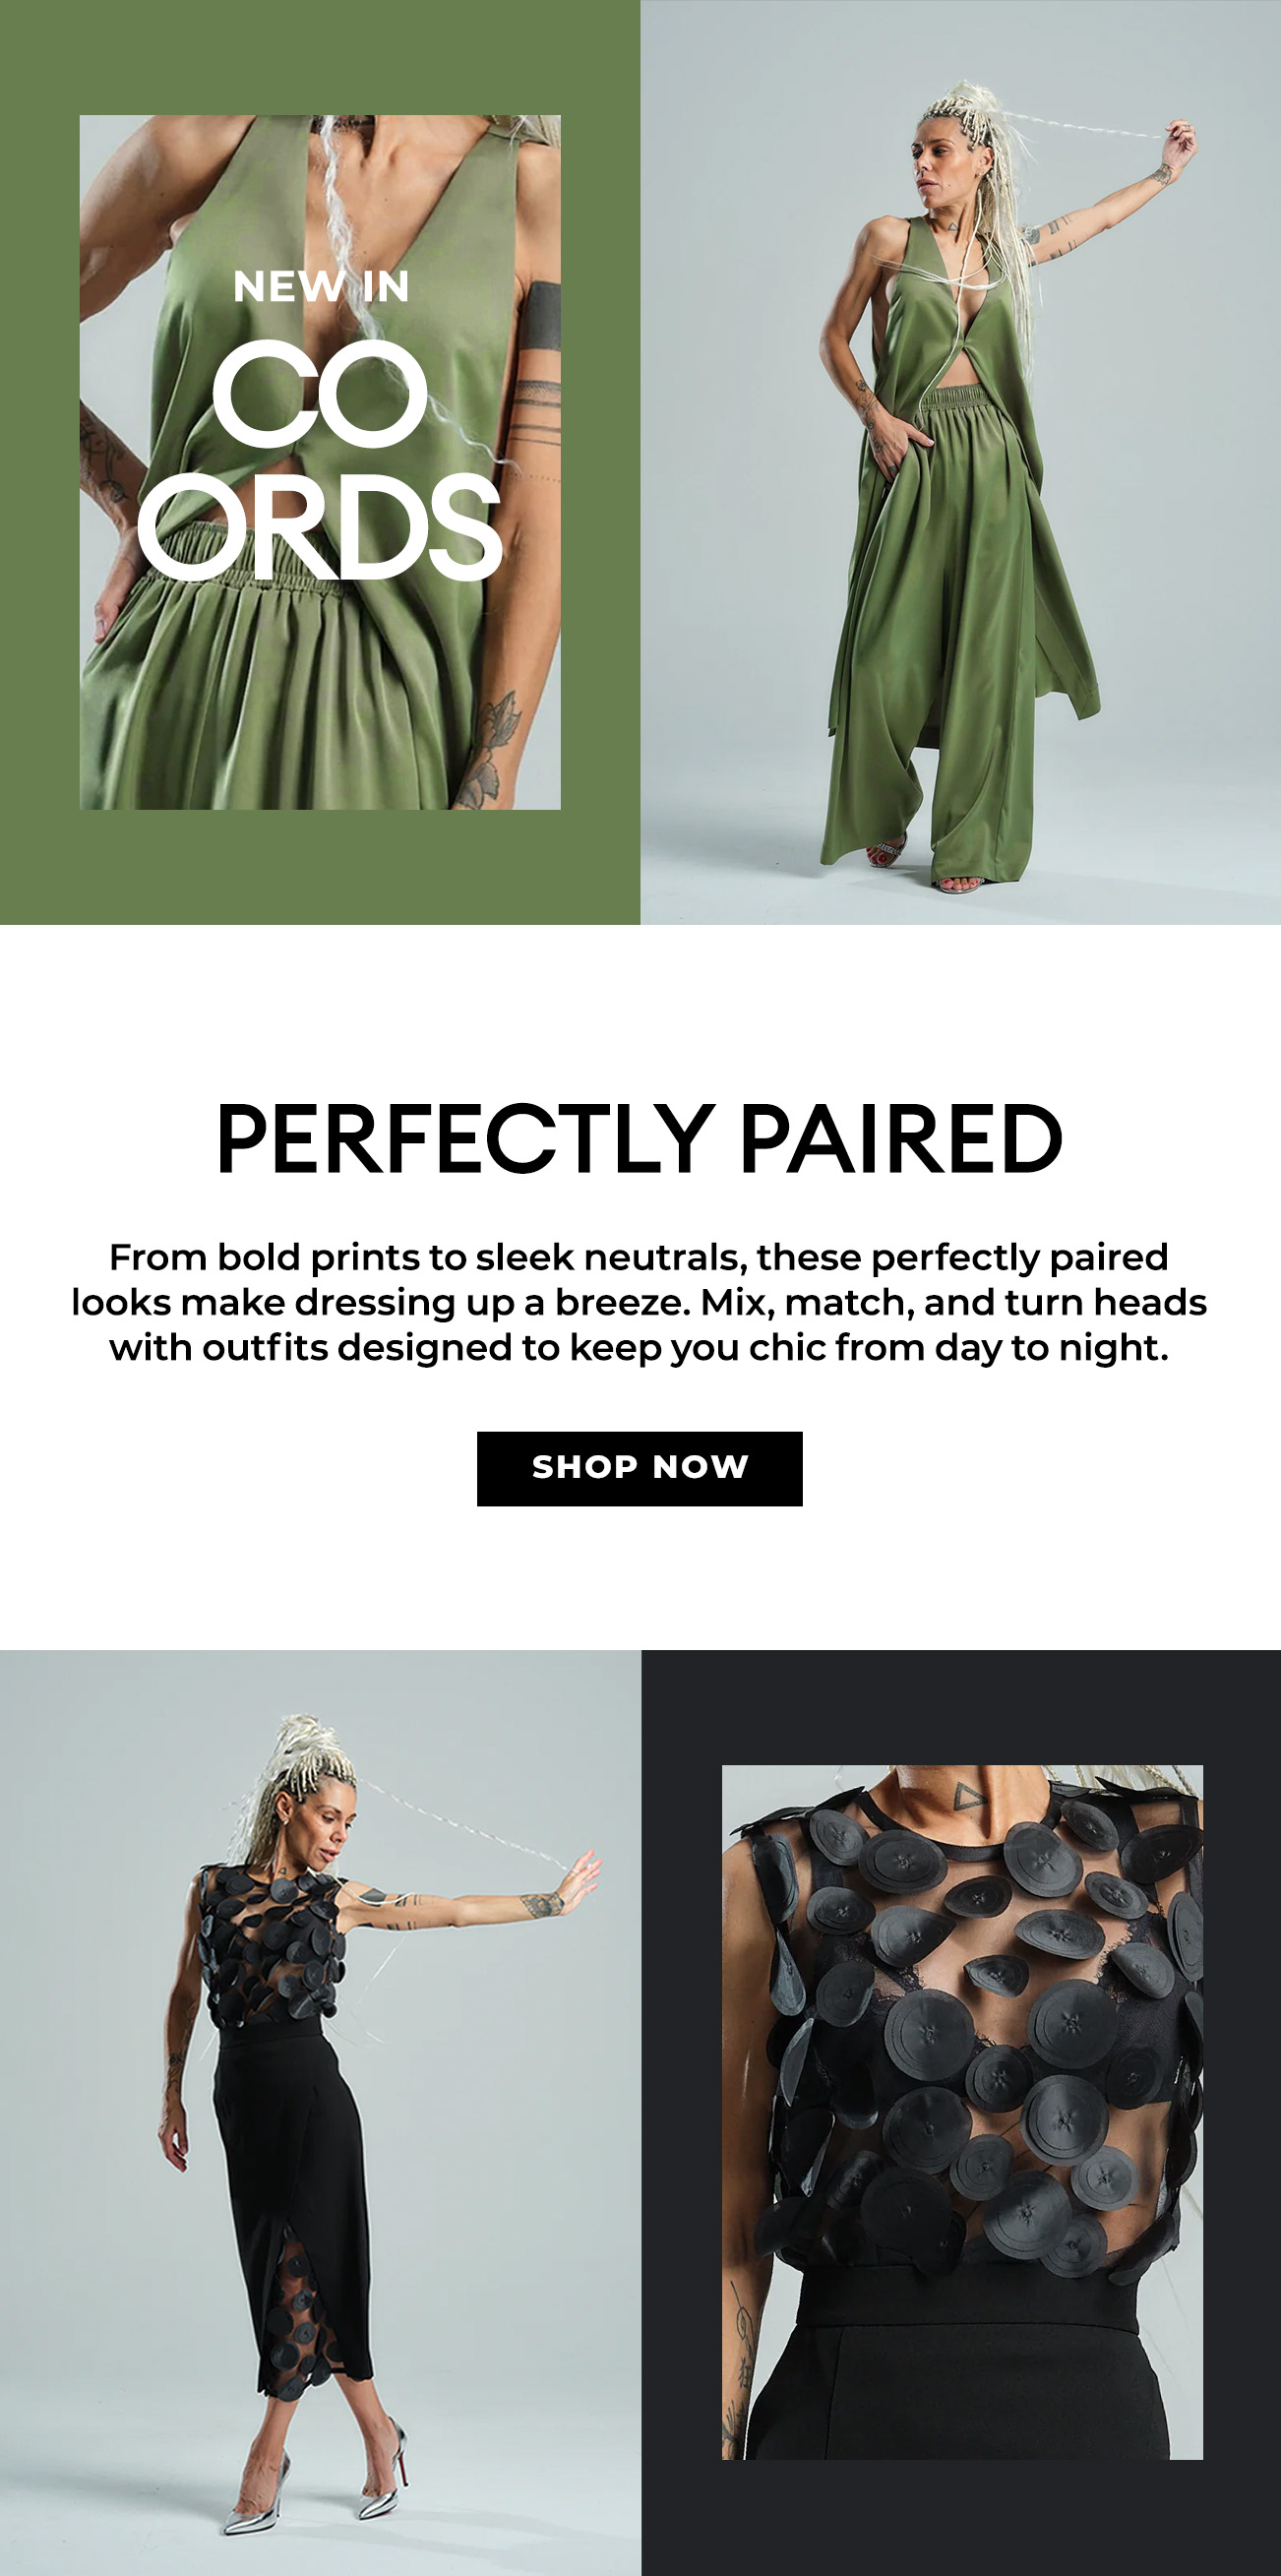
Task: Click the solid black armband tattoo
Action: [541, 316]
